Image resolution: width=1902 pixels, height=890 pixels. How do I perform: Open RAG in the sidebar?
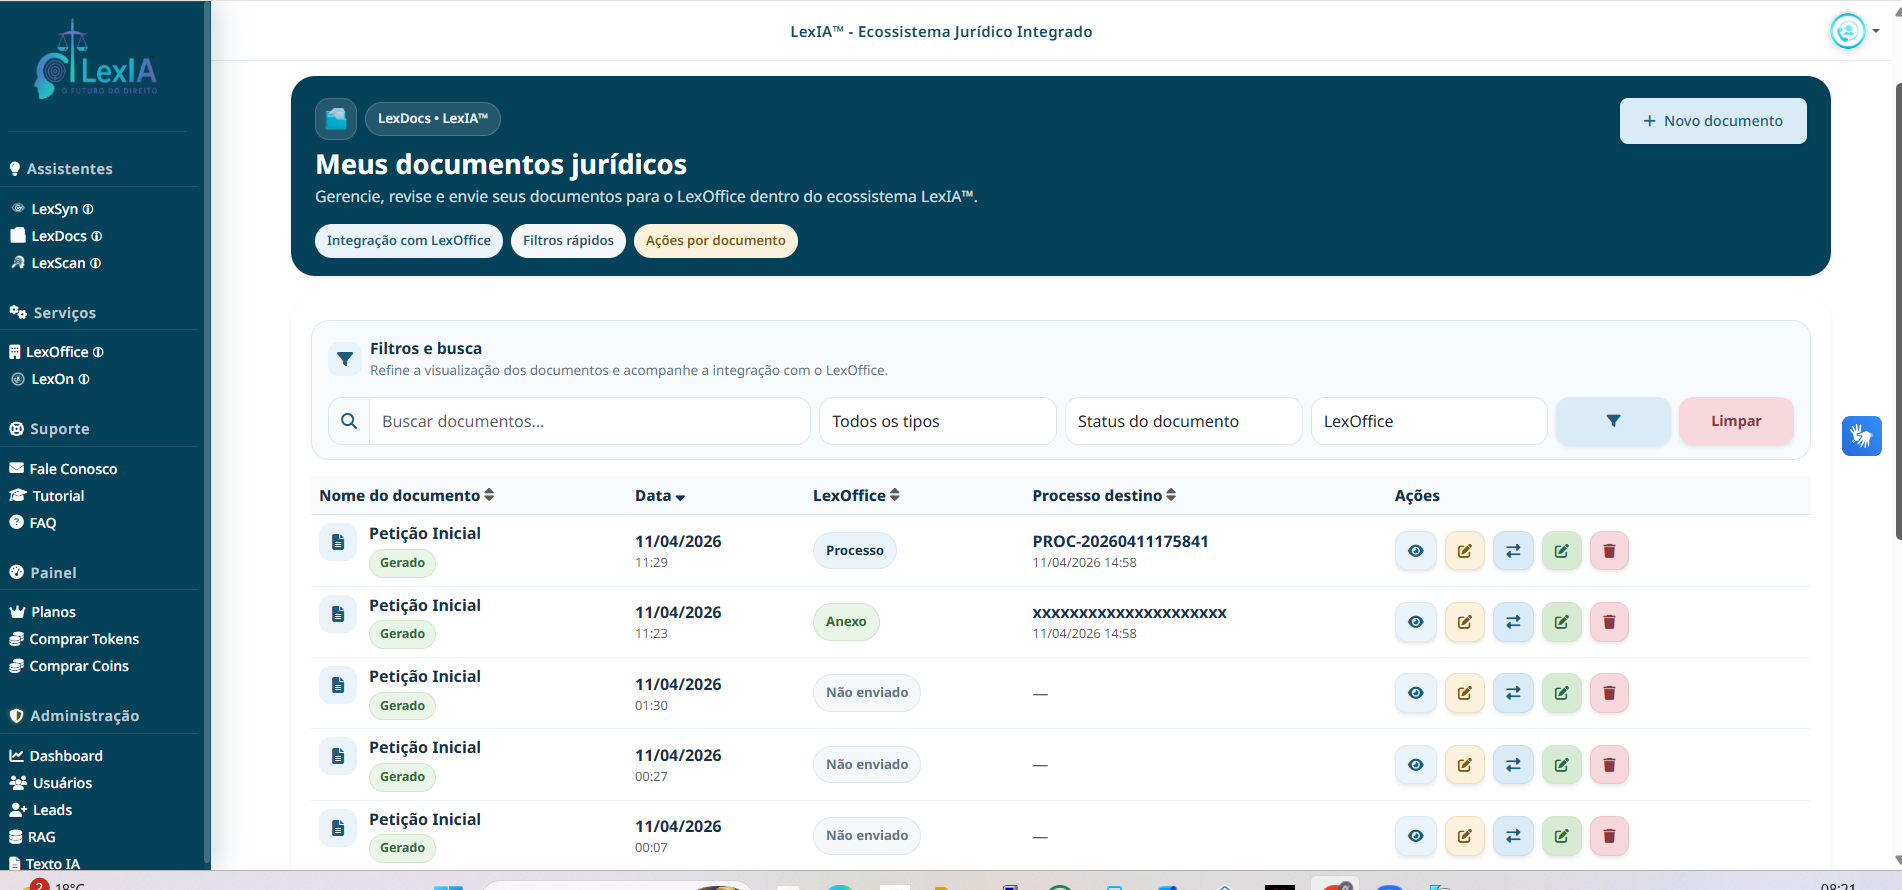click(x=33, y=837)
